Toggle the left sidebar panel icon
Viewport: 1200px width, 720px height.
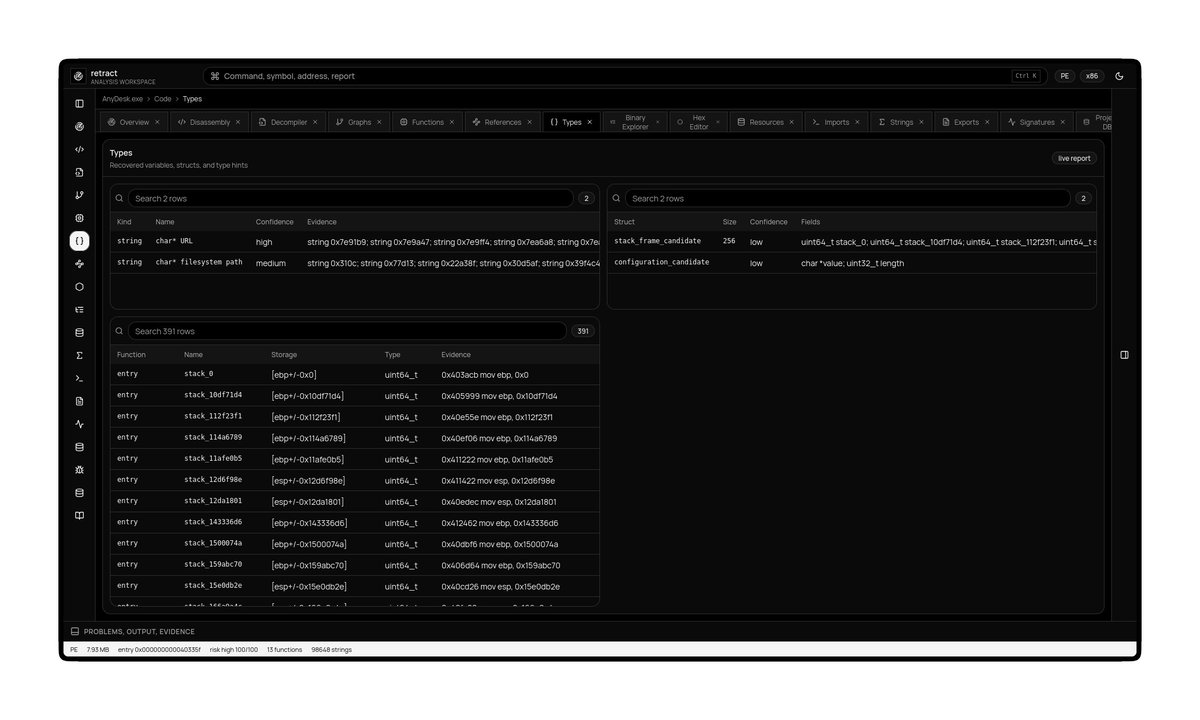79,103
